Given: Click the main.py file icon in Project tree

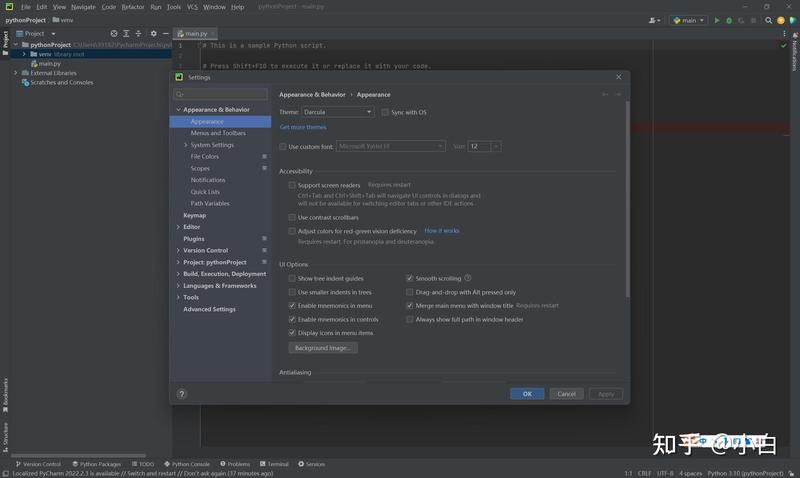Looking at the screenshot, I should [34, 64].
